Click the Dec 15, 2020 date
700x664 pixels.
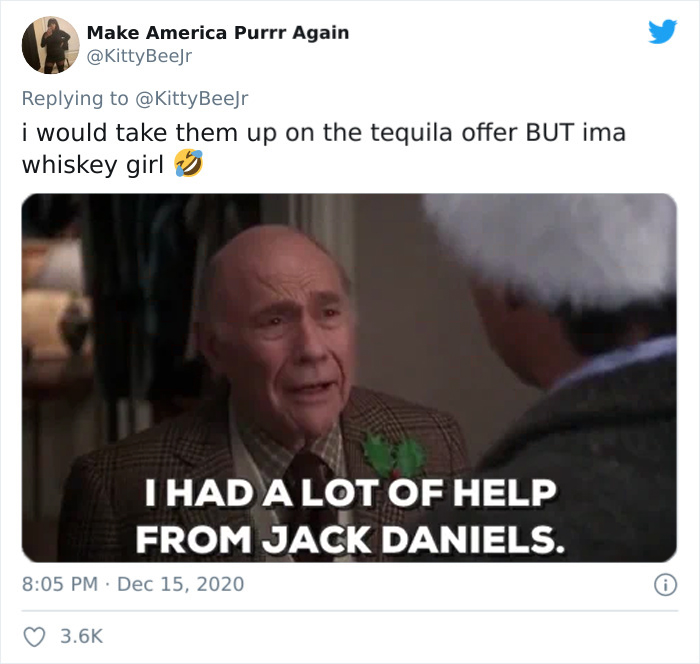180,584
